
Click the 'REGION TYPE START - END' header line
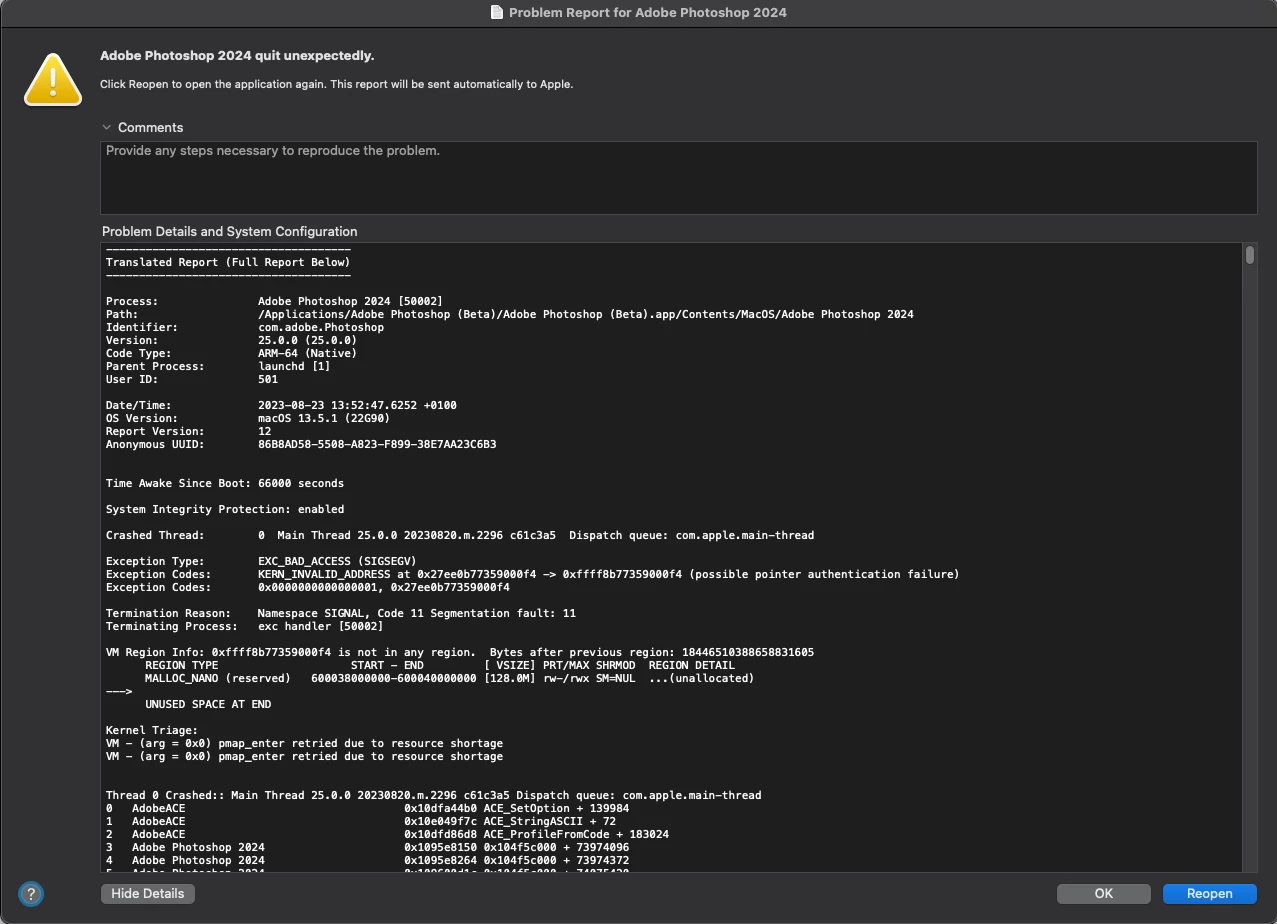(440, 665)
